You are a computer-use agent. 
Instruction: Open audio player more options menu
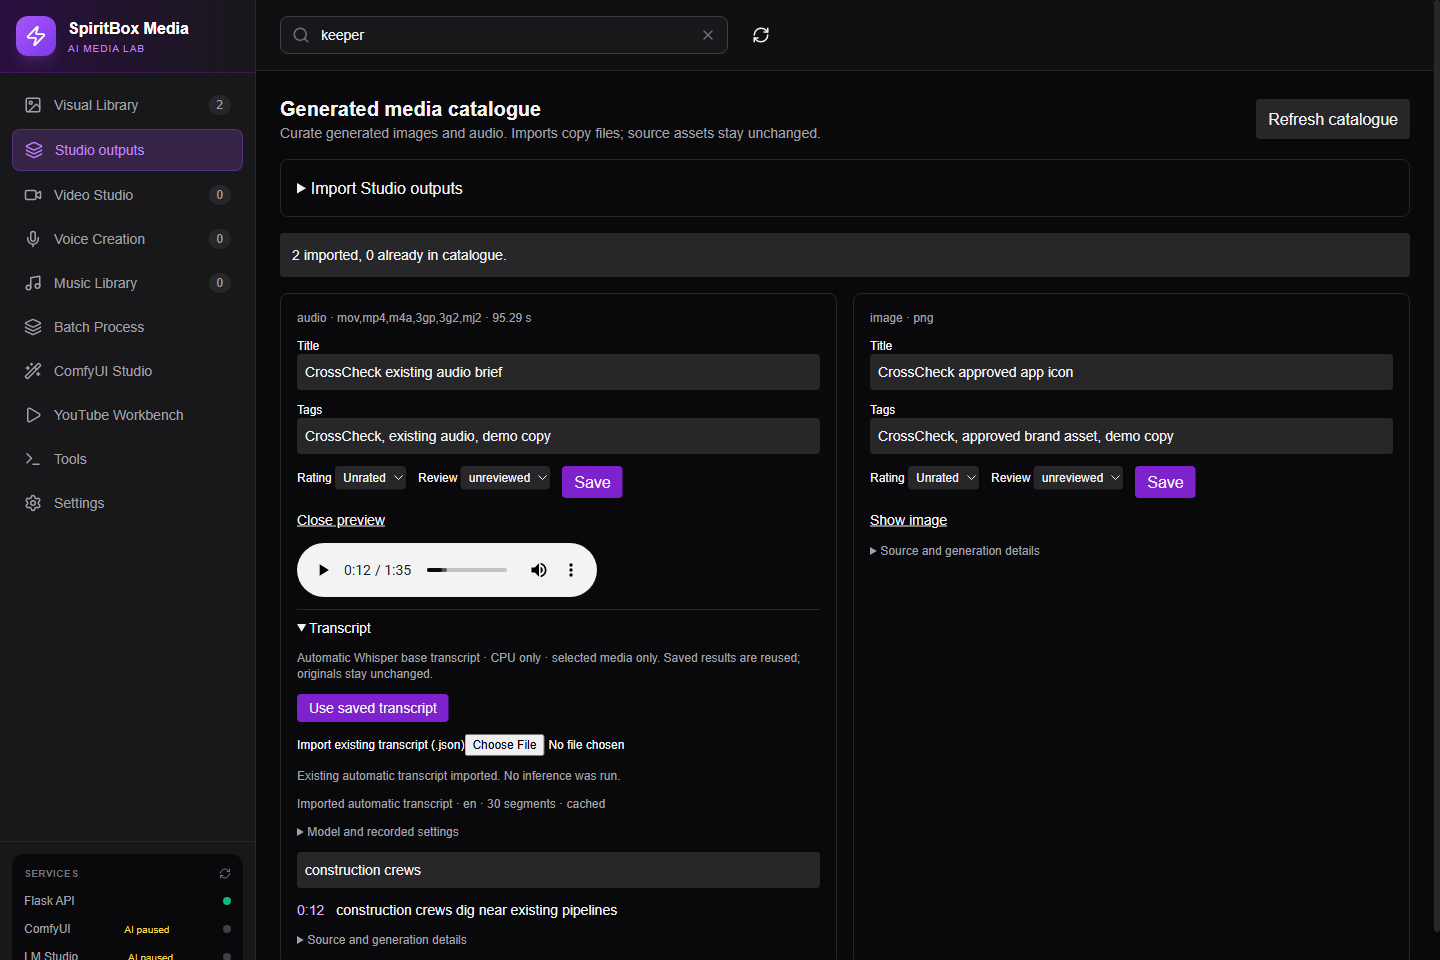[571, 570]
